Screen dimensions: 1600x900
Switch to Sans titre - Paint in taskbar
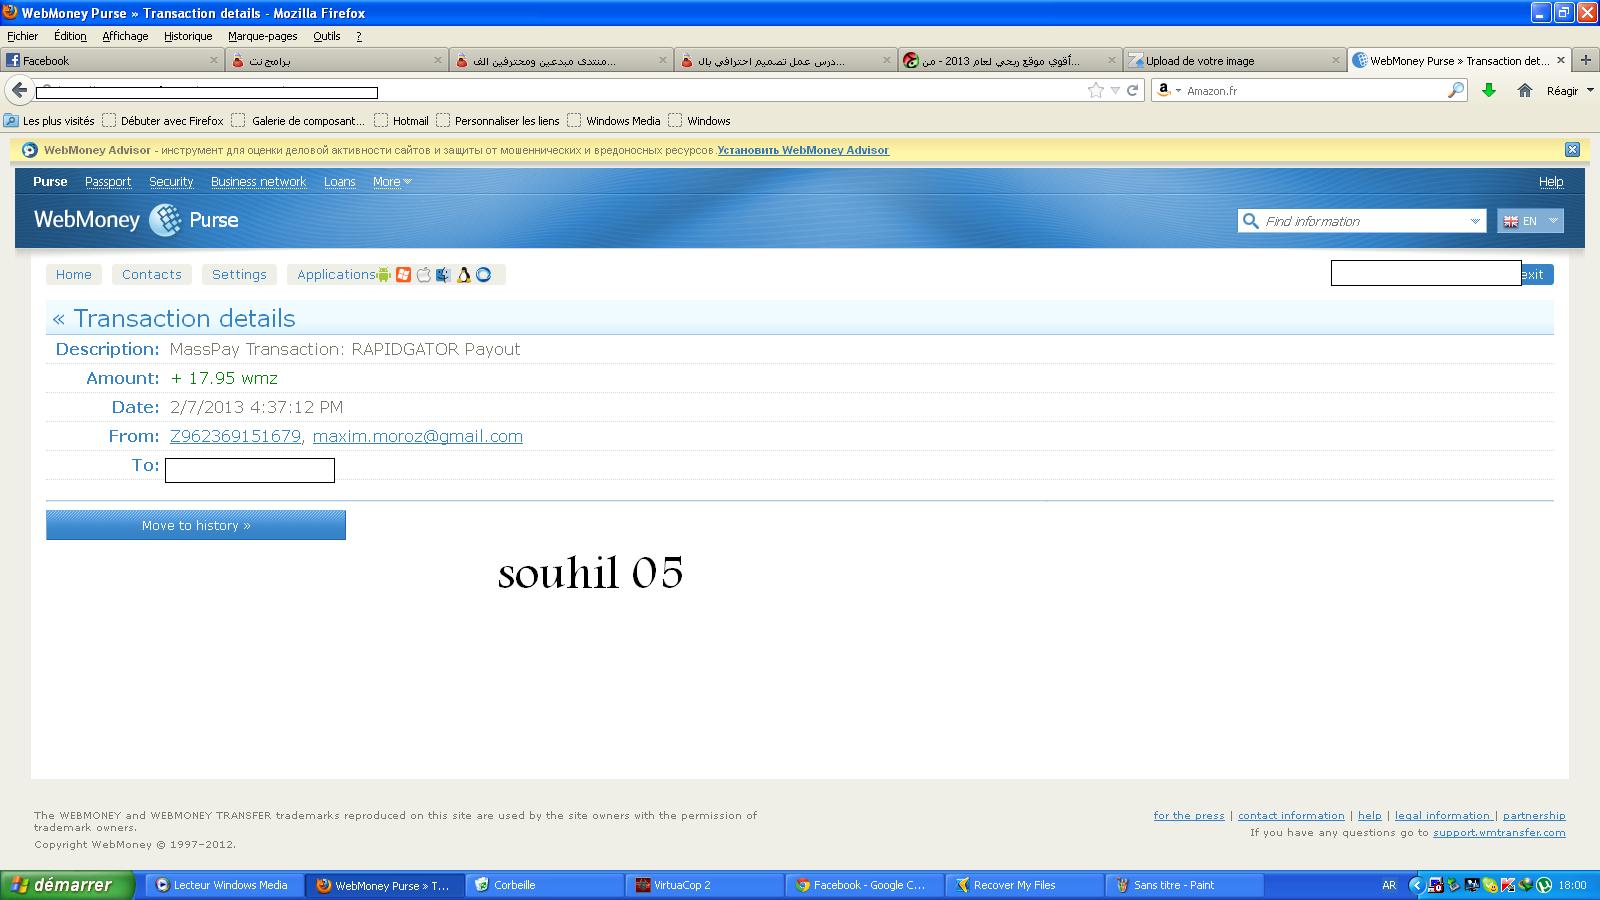pos(1185,885)
